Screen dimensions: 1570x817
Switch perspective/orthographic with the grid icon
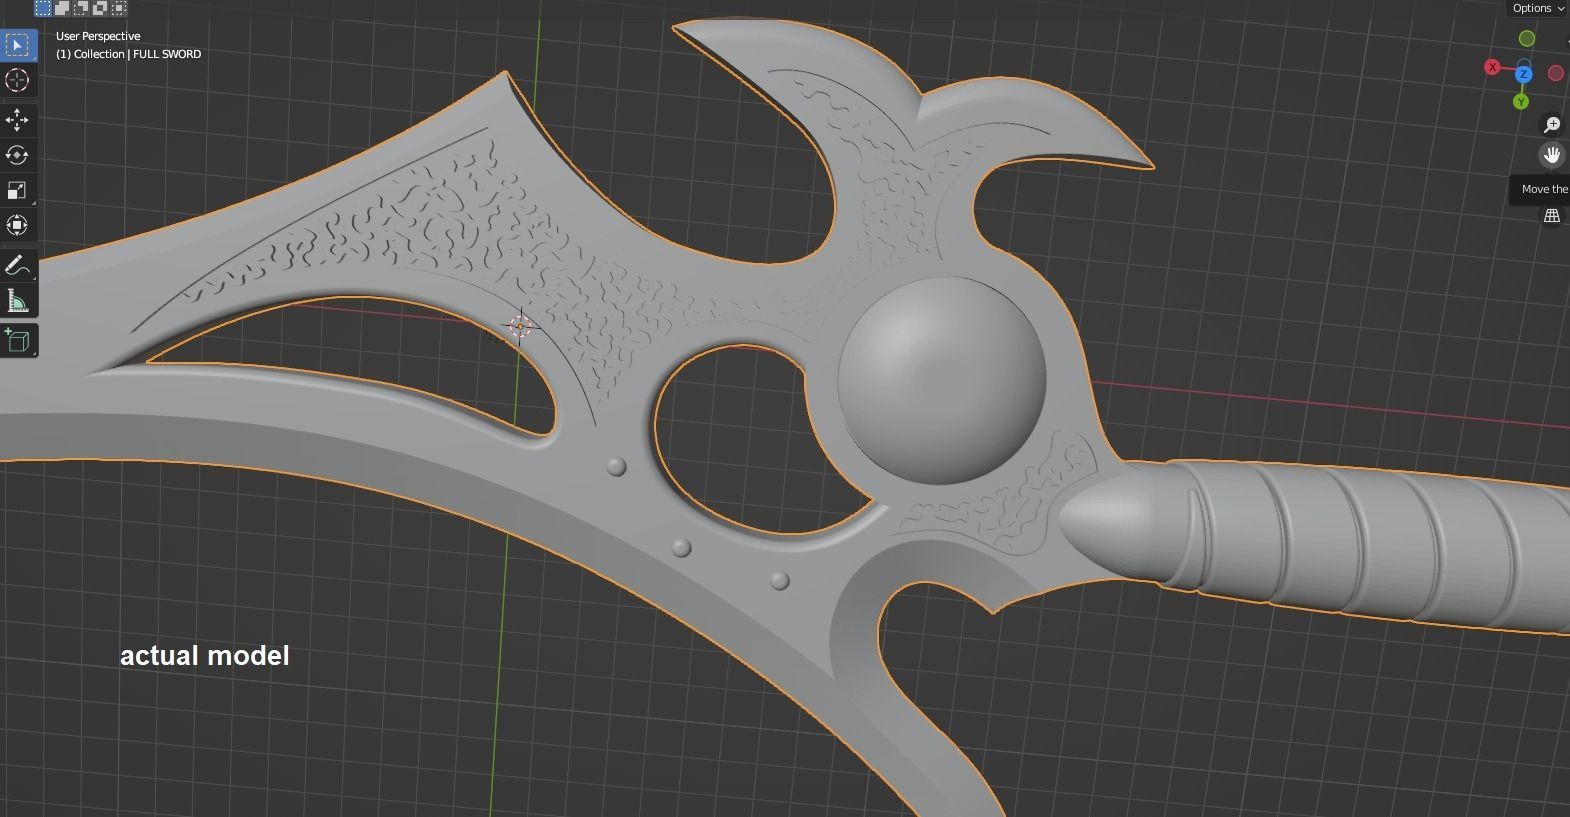(x=1552, y=215)
